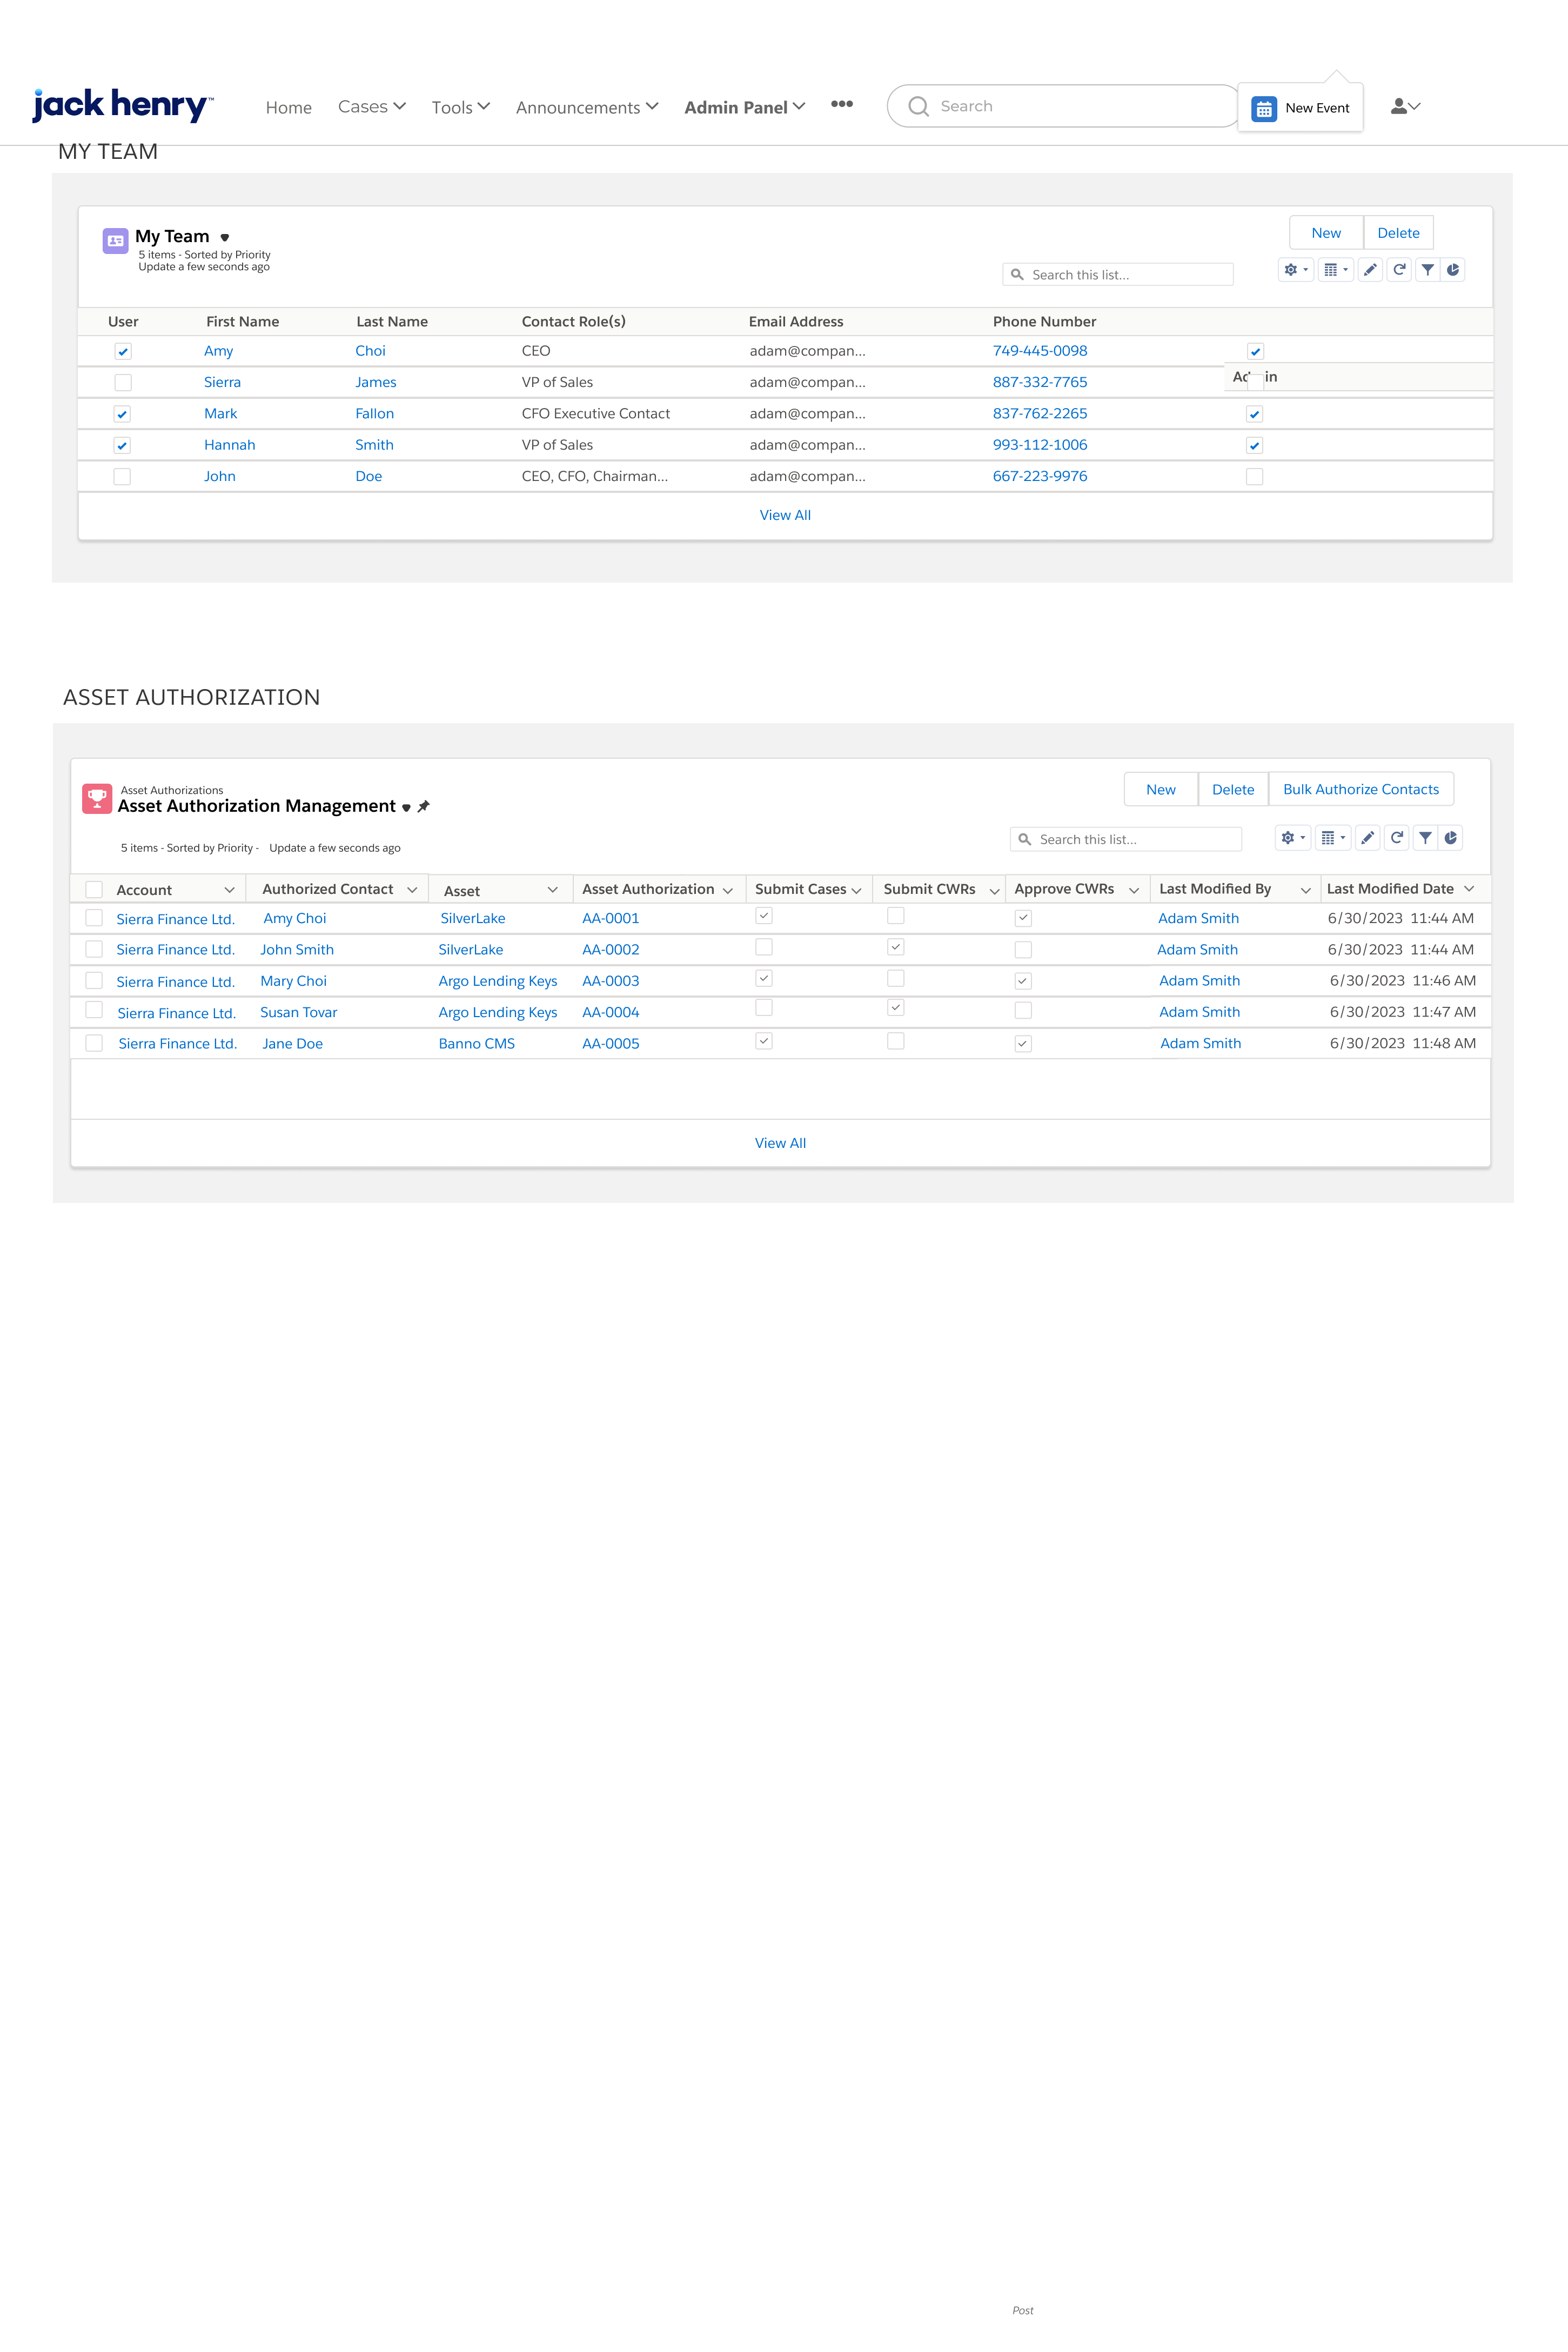Image resolution: width=1568 pixels, height=2352 pixels.
Task: Click Delete in Asset Authorization list
Action: pos(1233,789)
